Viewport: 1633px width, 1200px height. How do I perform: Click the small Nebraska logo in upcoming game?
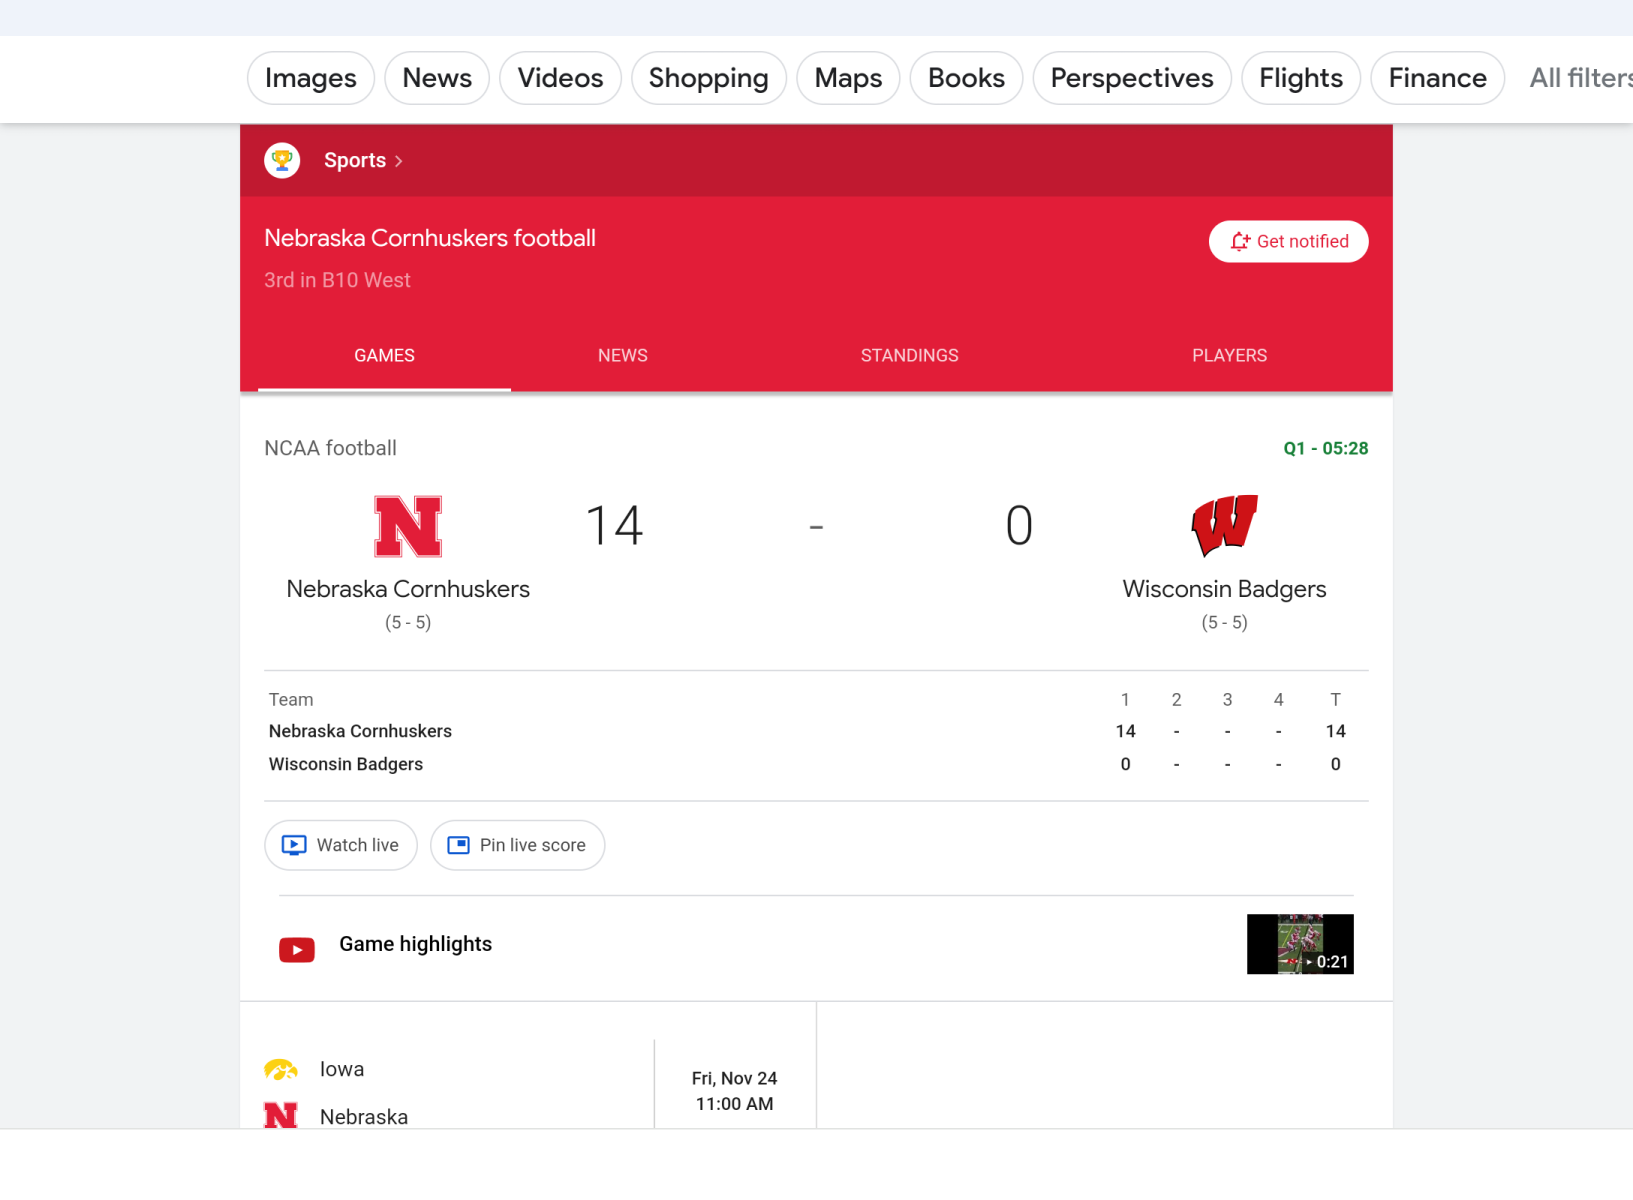click(x=281, y=1115)
